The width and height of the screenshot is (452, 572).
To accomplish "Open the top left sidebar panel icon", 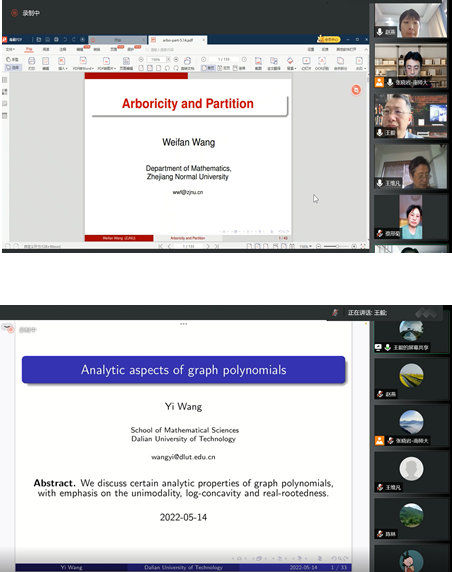I will pyautogui.click(x=5, y=80).
